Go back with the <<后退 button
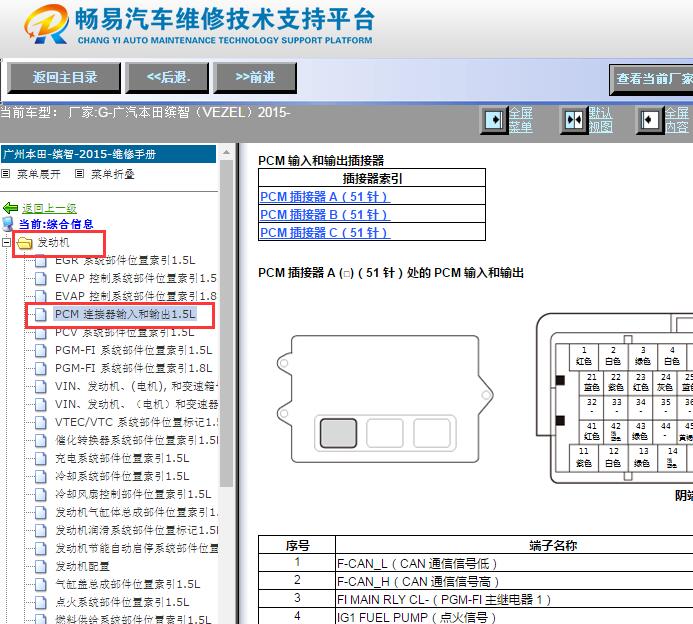 coord(167,78)
